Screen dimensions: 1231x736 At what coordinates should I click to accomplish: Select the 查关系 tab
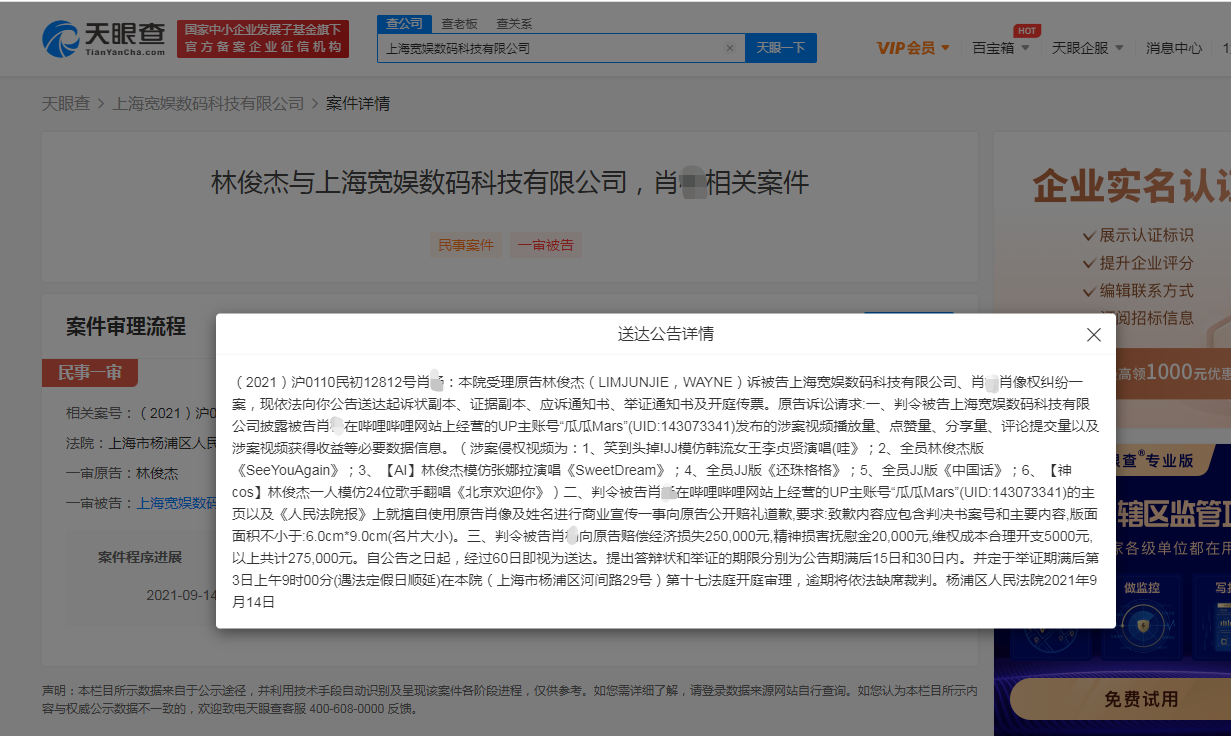[514, 23]
